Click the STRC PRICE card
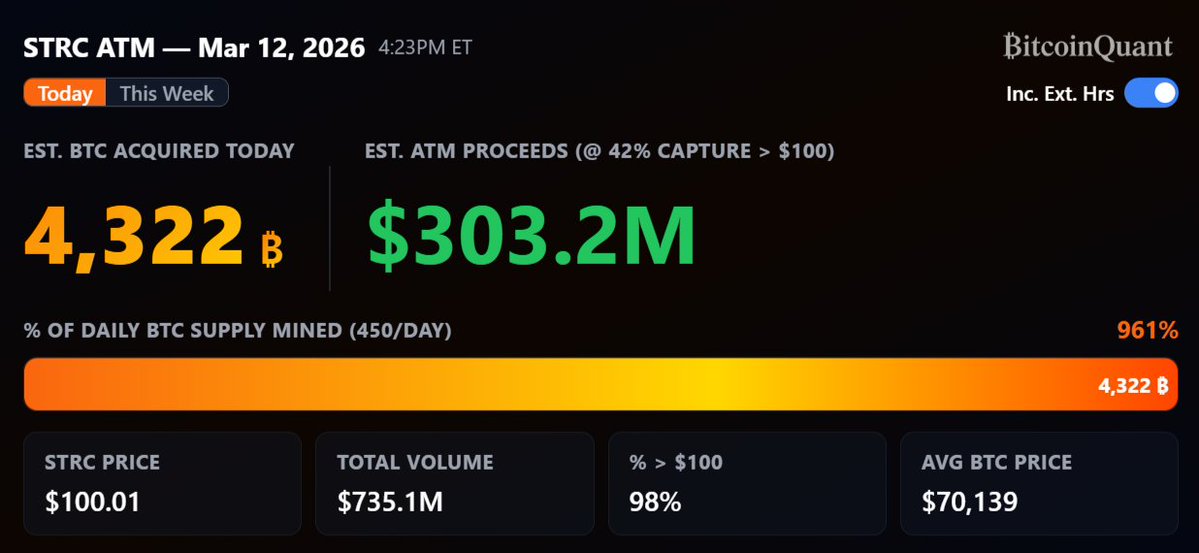Image resolution: width=1199 pixels, height=553 pixels. tap(162, 483)
